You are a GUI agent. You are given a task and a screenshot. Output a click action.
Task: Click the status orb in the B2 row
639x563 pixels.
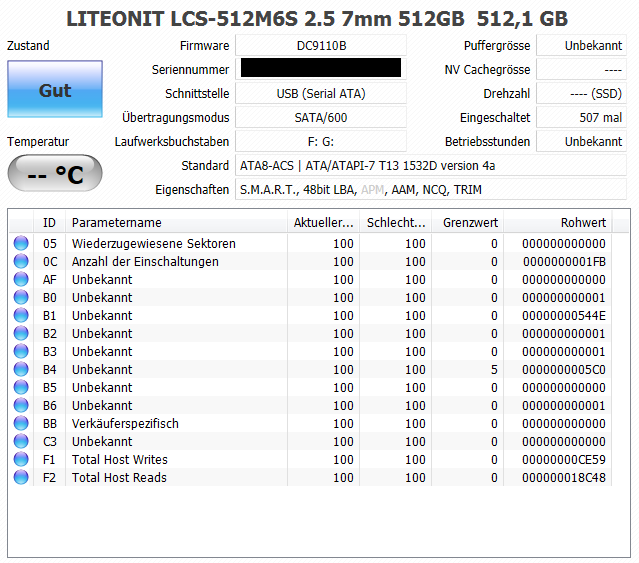[21, 333]
